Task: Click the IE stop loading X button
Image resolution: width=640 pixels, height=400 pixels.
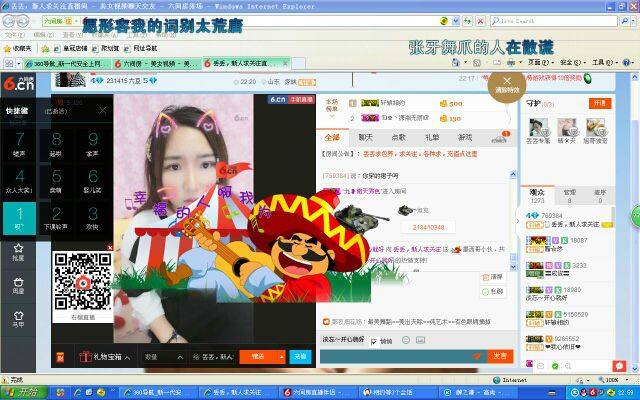Action: (x=480, y=21)
